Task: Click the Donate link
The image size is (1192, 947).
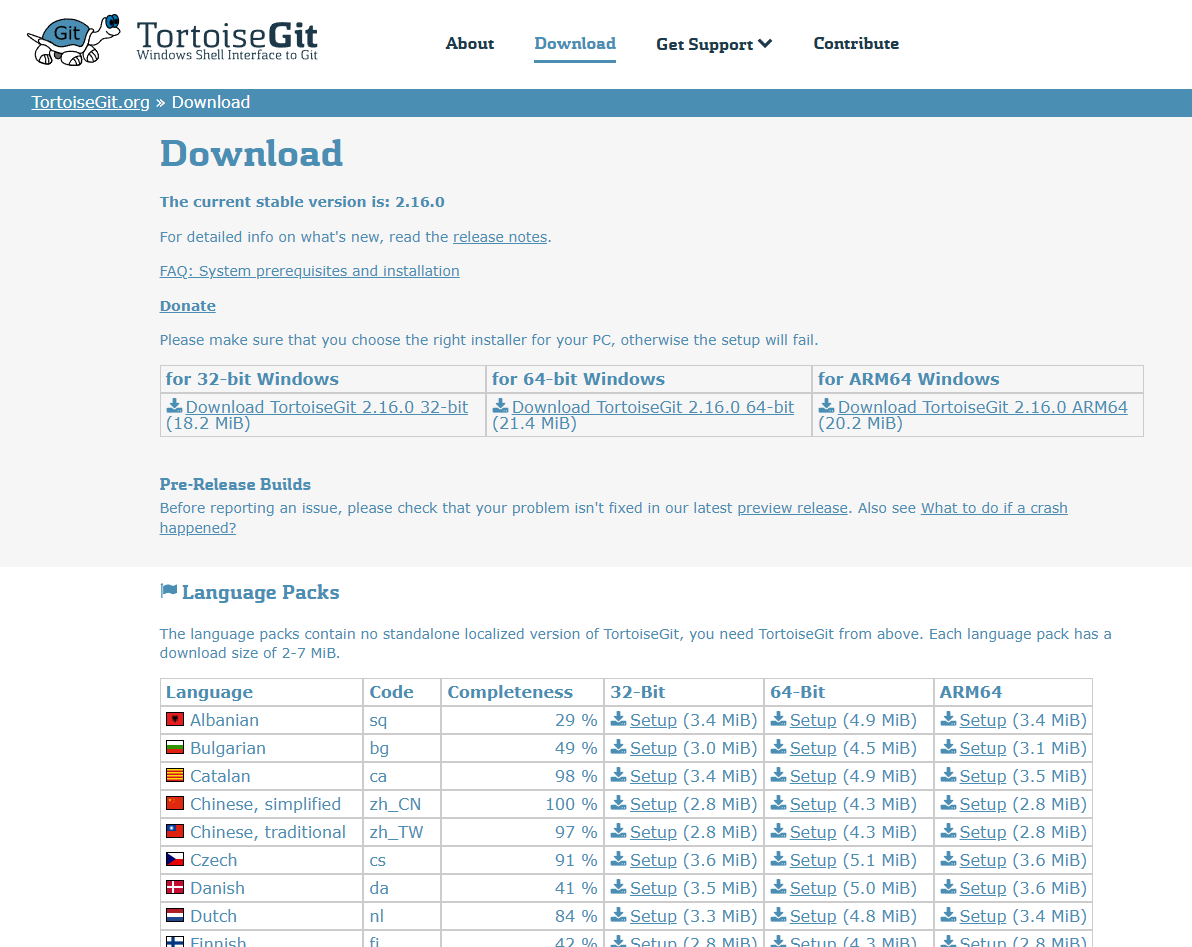Action: click(x=188, y=306)
